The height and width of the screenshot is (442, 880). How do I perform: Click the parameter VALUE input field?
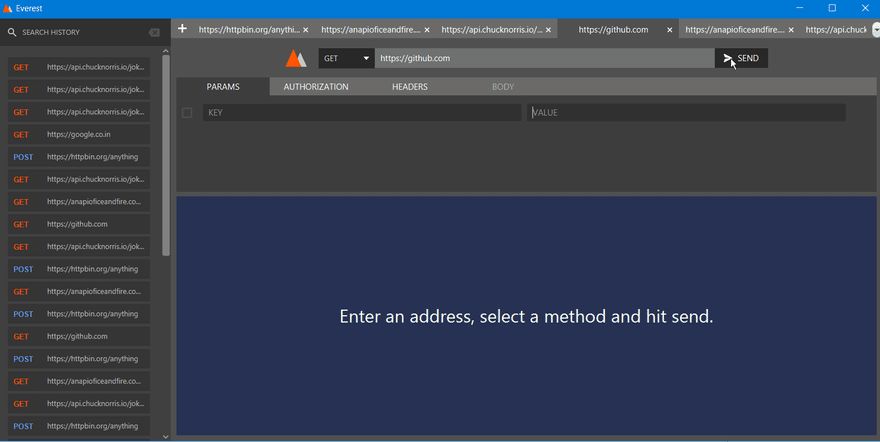686,113
